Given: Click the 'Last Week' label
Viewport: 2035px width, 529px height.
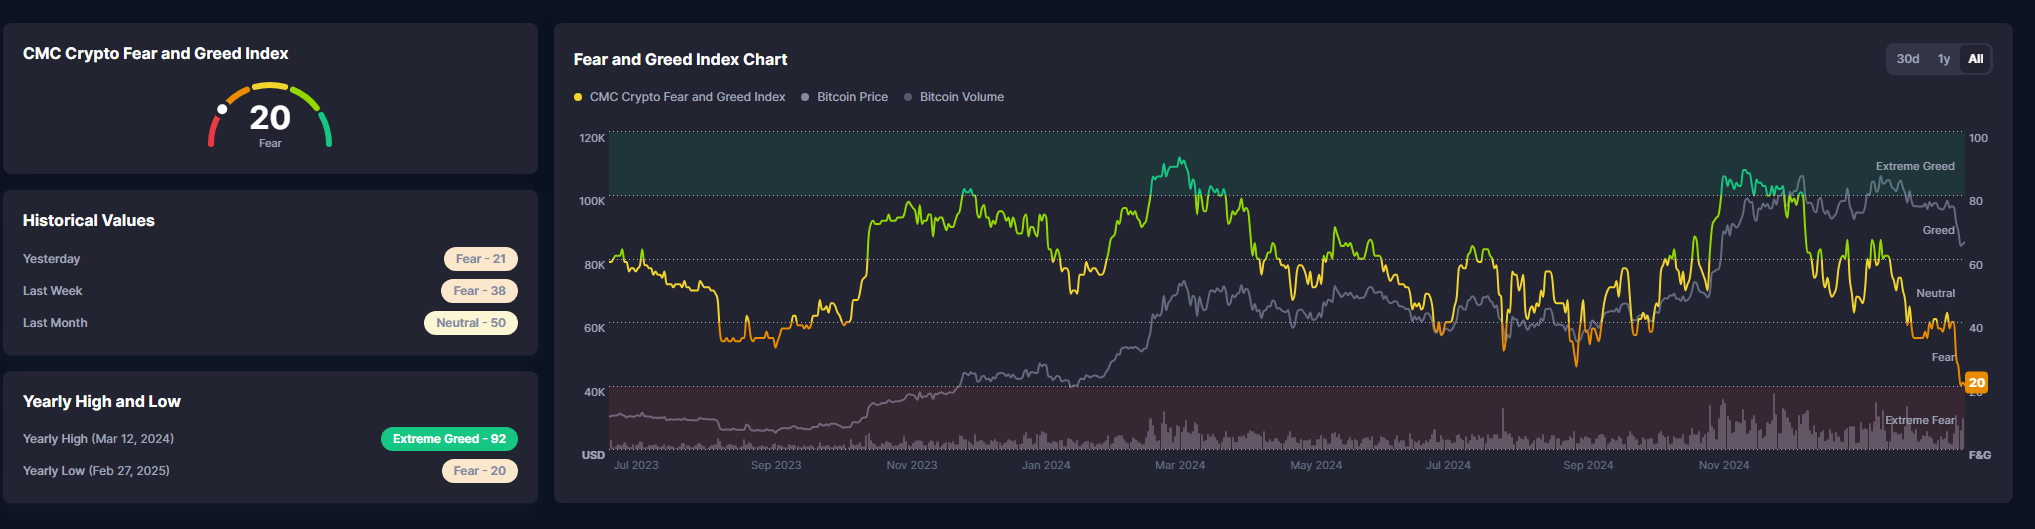Looking at the screenshot, I should click(53, 291).
